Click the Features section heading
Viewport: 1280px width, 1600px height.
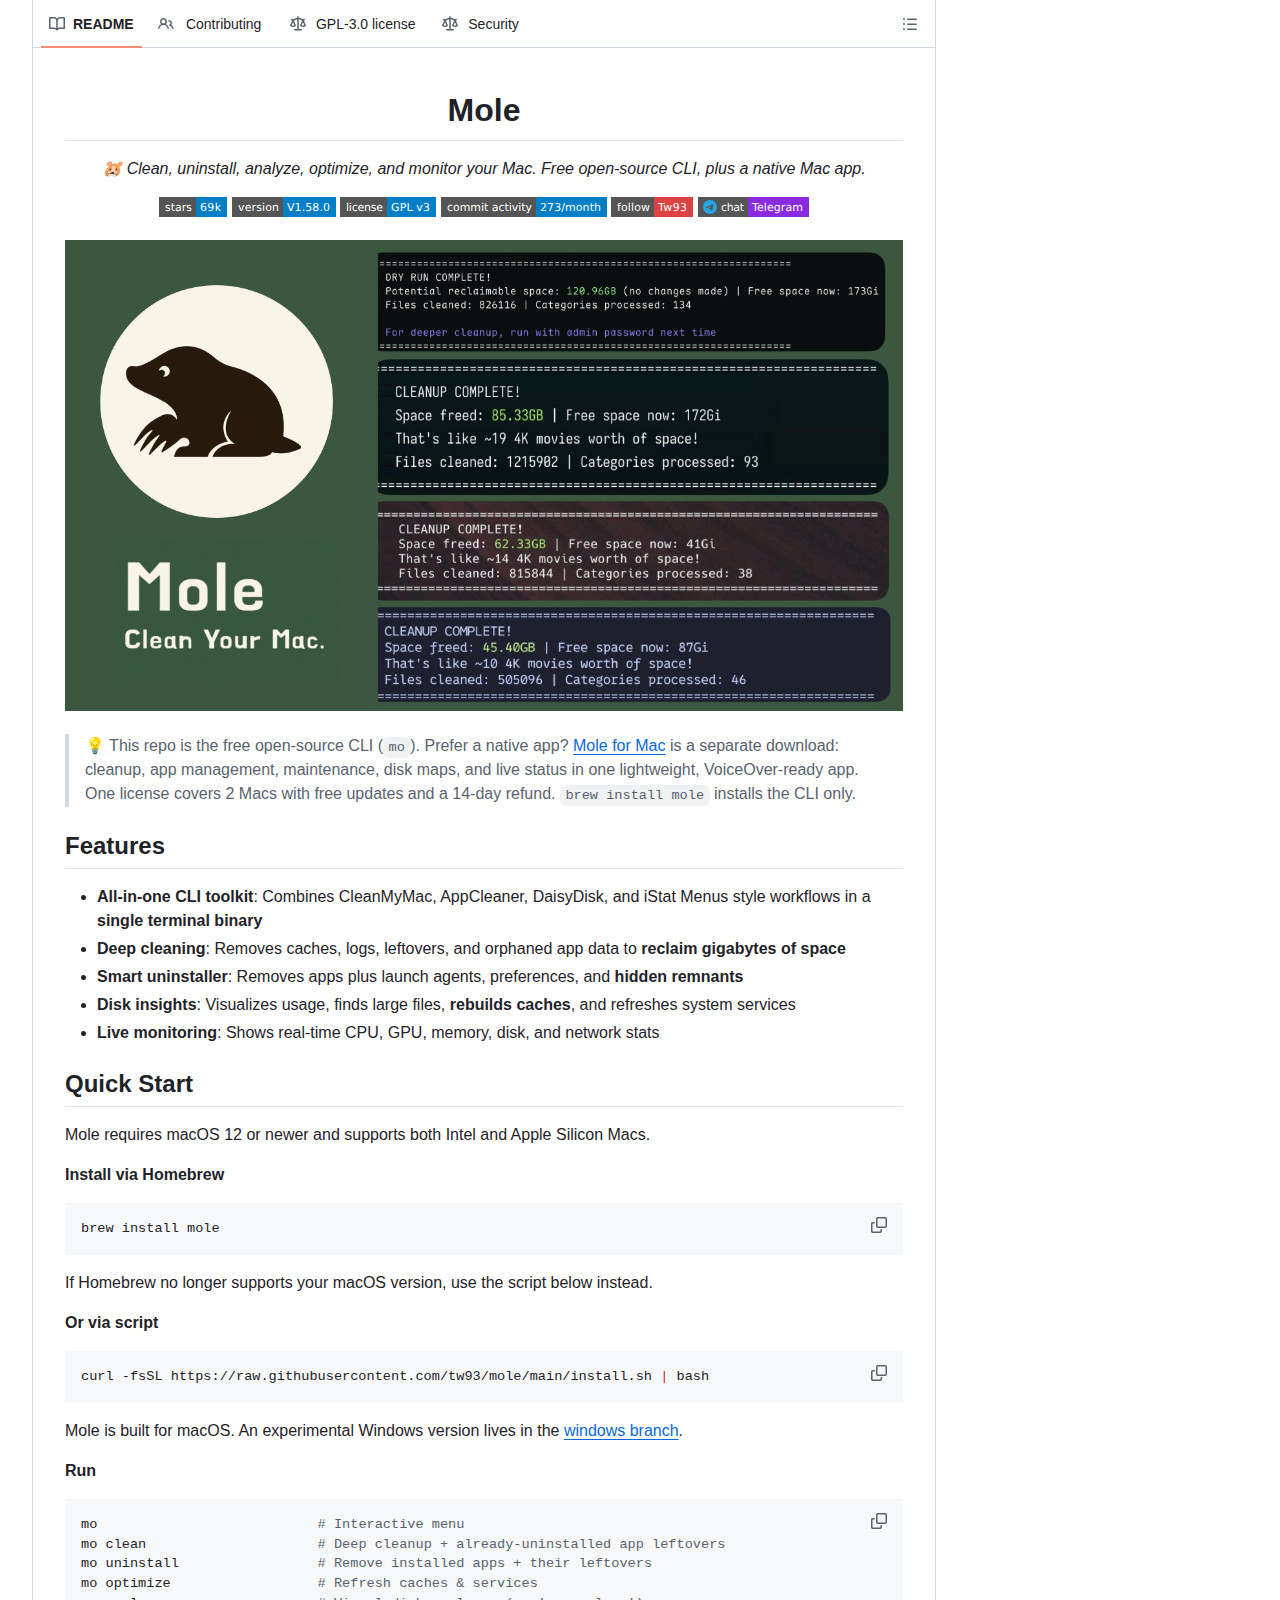click(115, 846)
